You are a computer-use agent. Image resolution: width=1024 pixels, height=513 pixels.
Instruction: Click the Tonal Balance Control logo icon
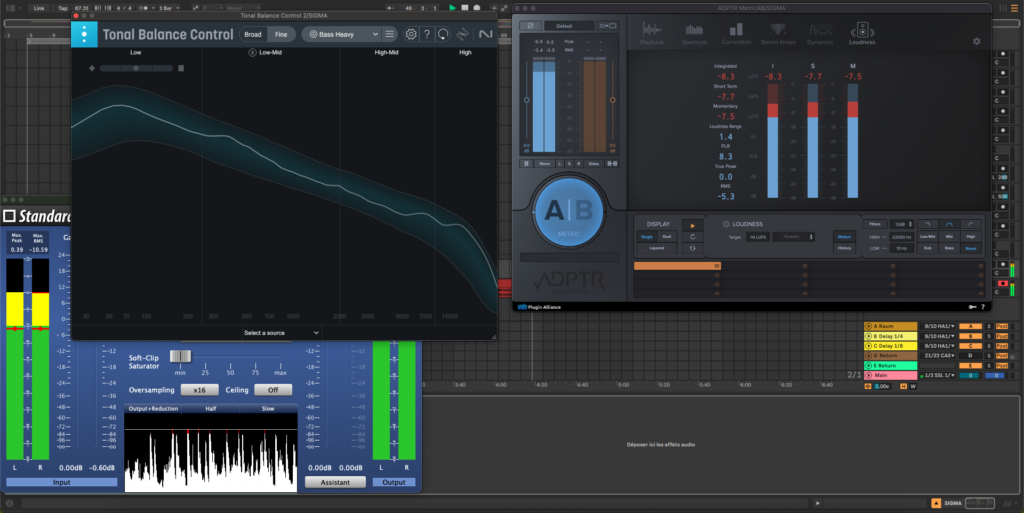pos(84,34)
